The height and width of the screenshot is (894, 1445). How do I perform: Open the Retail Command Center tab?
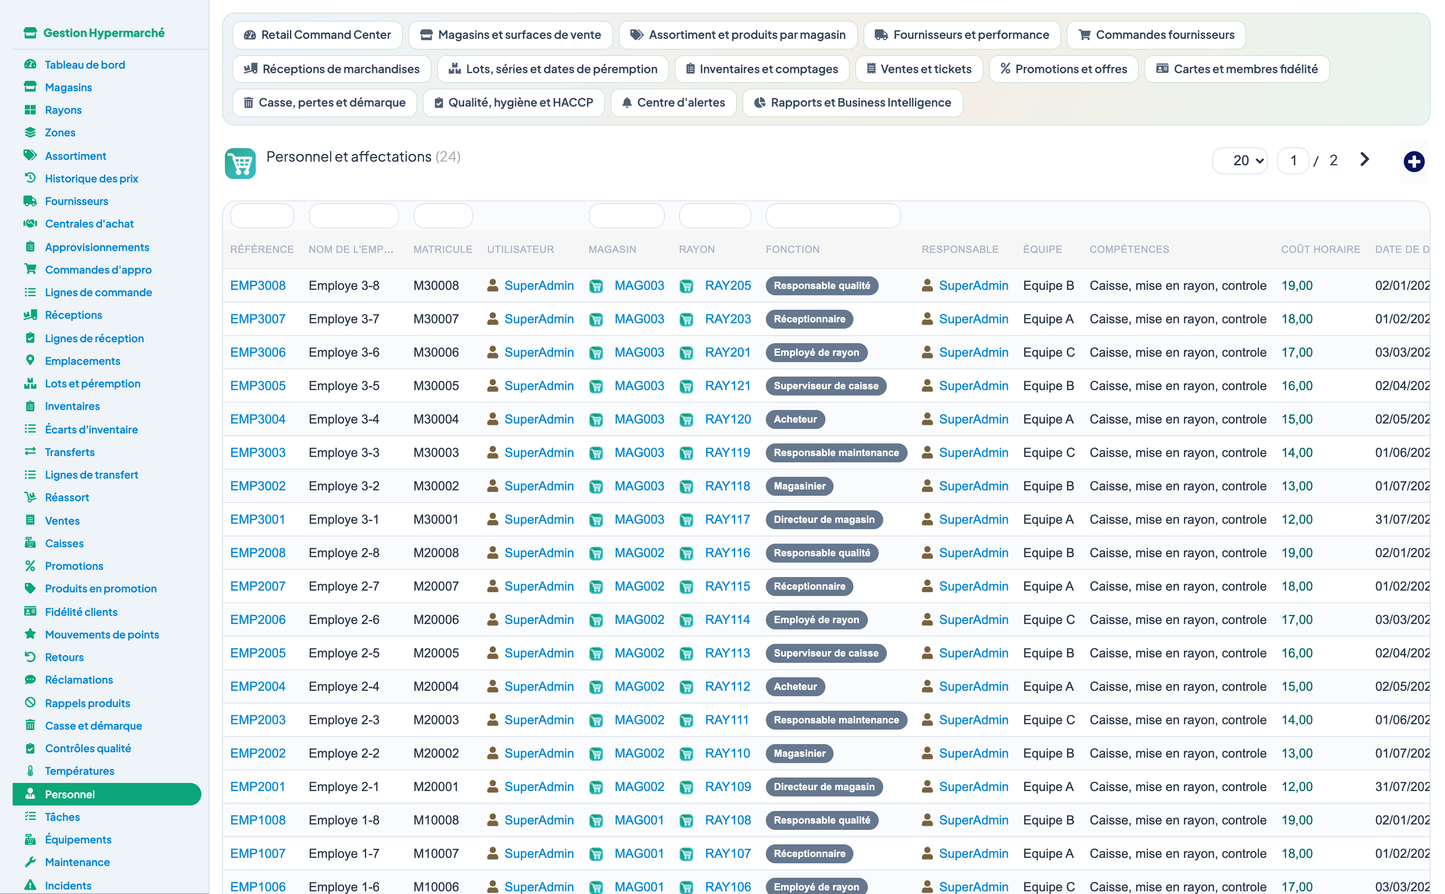point(317,35)
